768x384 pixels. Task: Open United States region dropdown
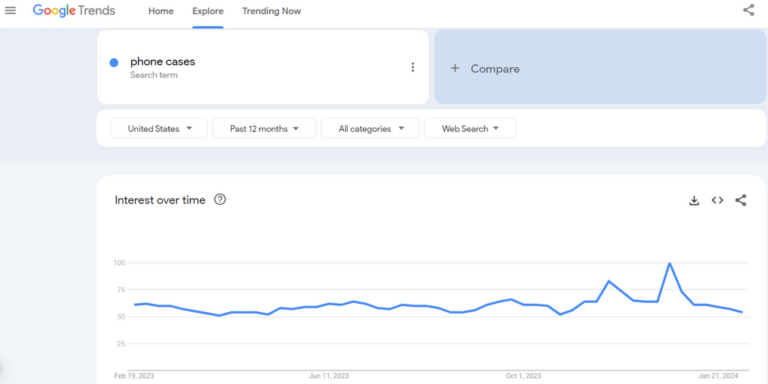[x=159, y=129]
